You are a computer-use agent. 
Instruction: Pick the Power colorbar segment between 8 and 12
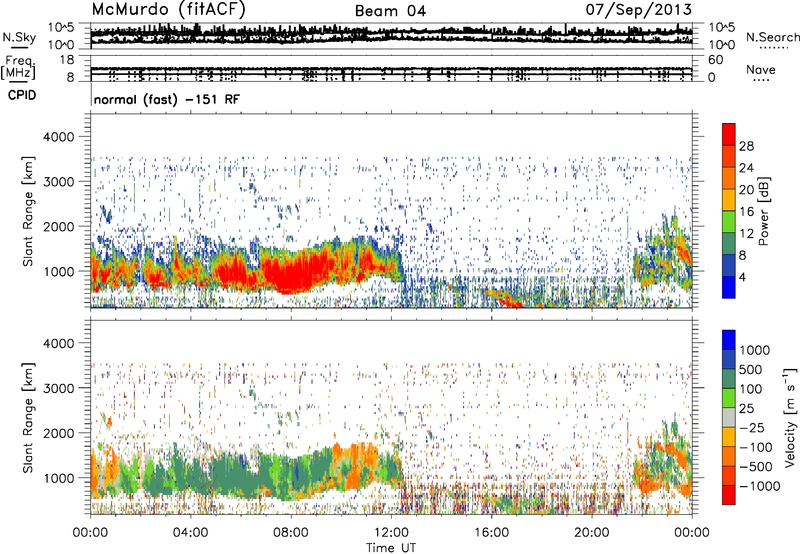729,243
